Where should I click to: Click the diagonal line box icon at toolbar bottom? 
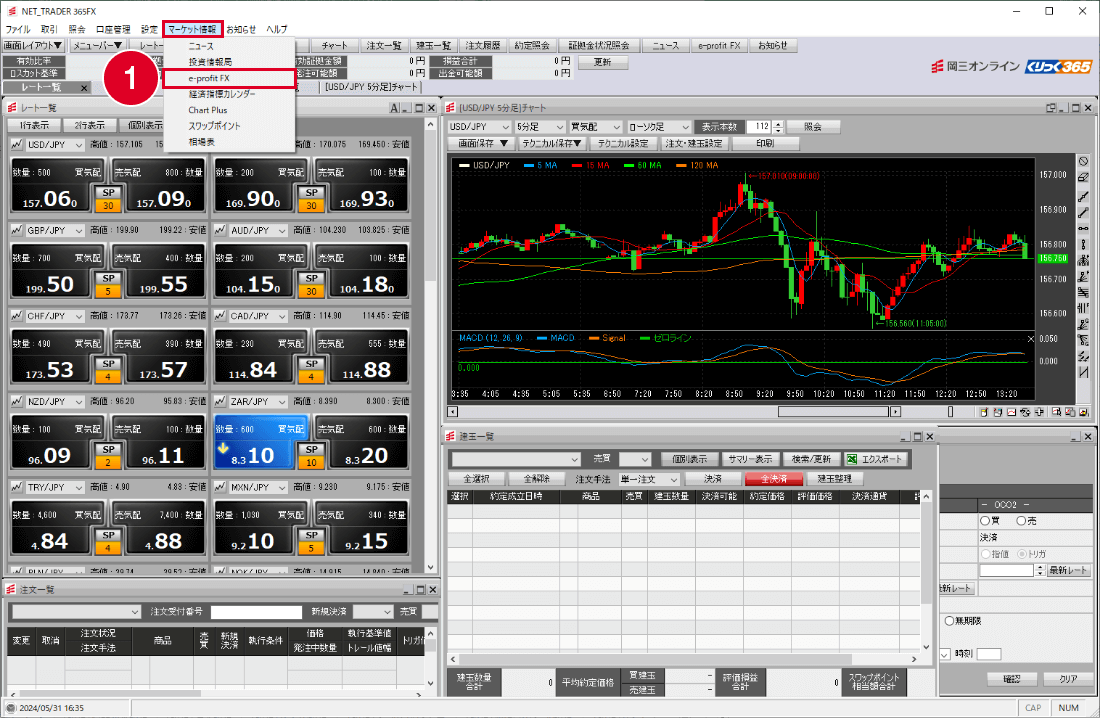1083,372
